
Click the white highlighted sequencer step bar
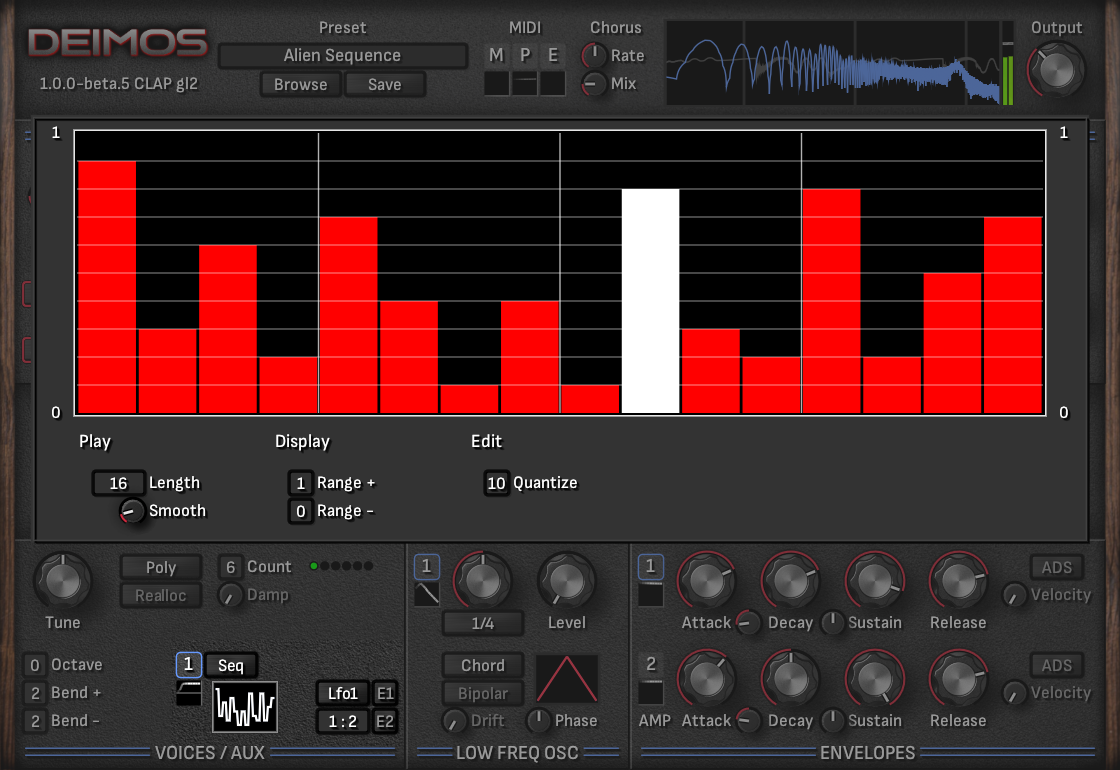pos(650,301)
